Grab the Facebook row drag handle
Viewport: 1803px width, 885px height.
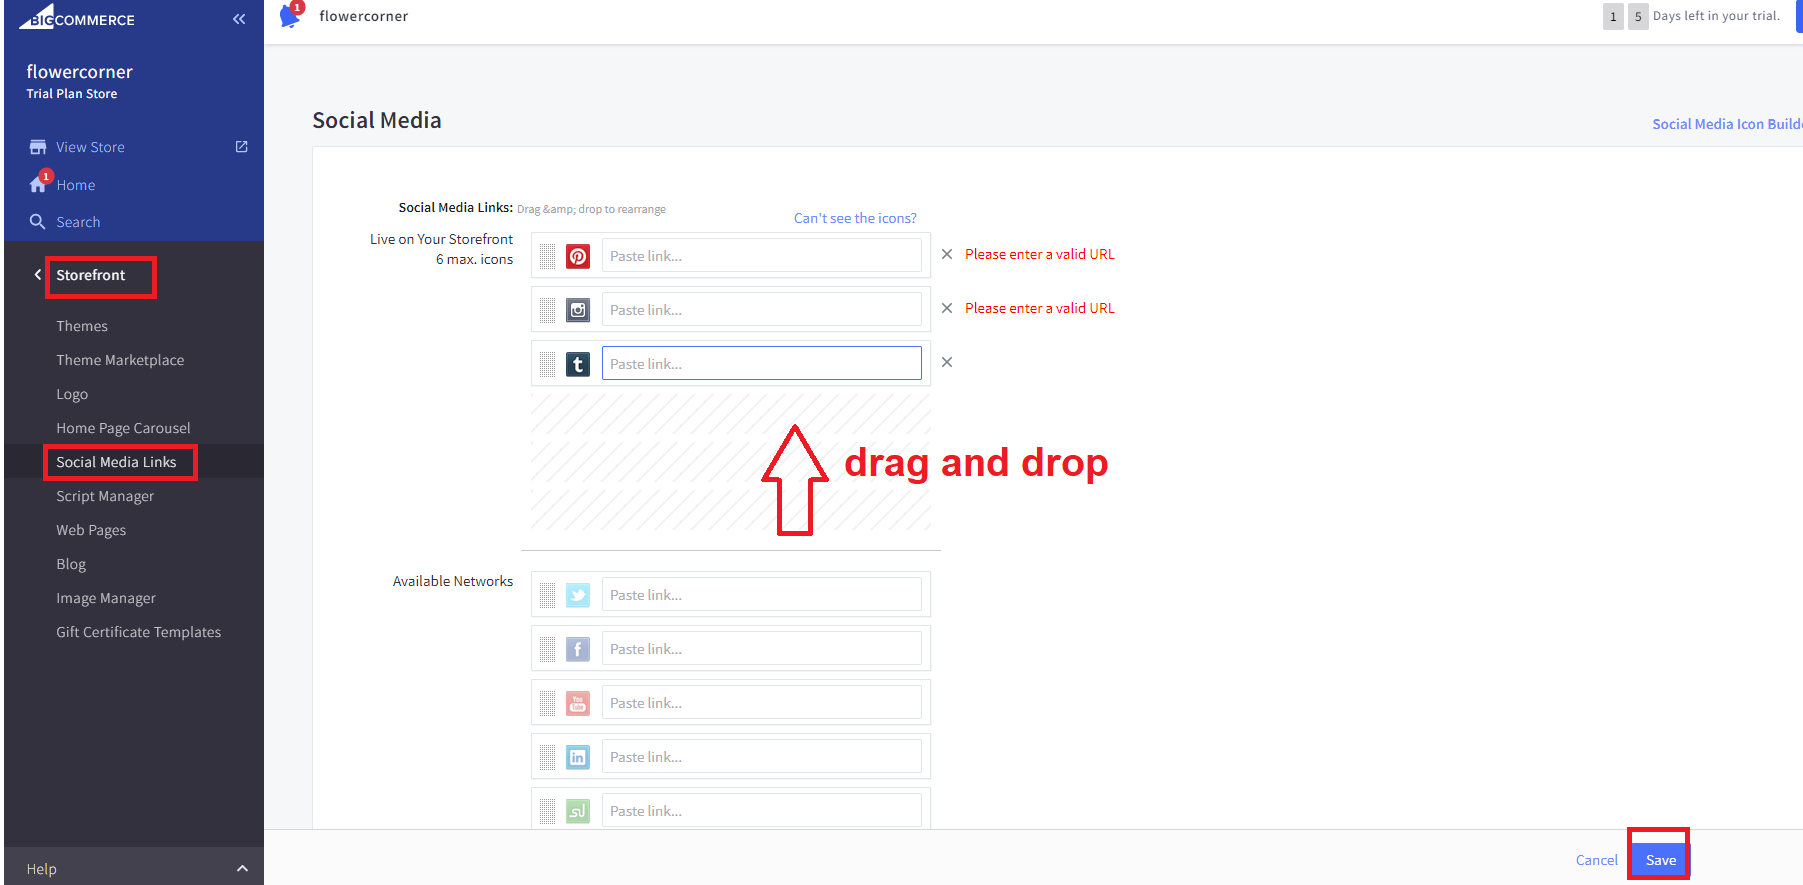coord(547,649)
